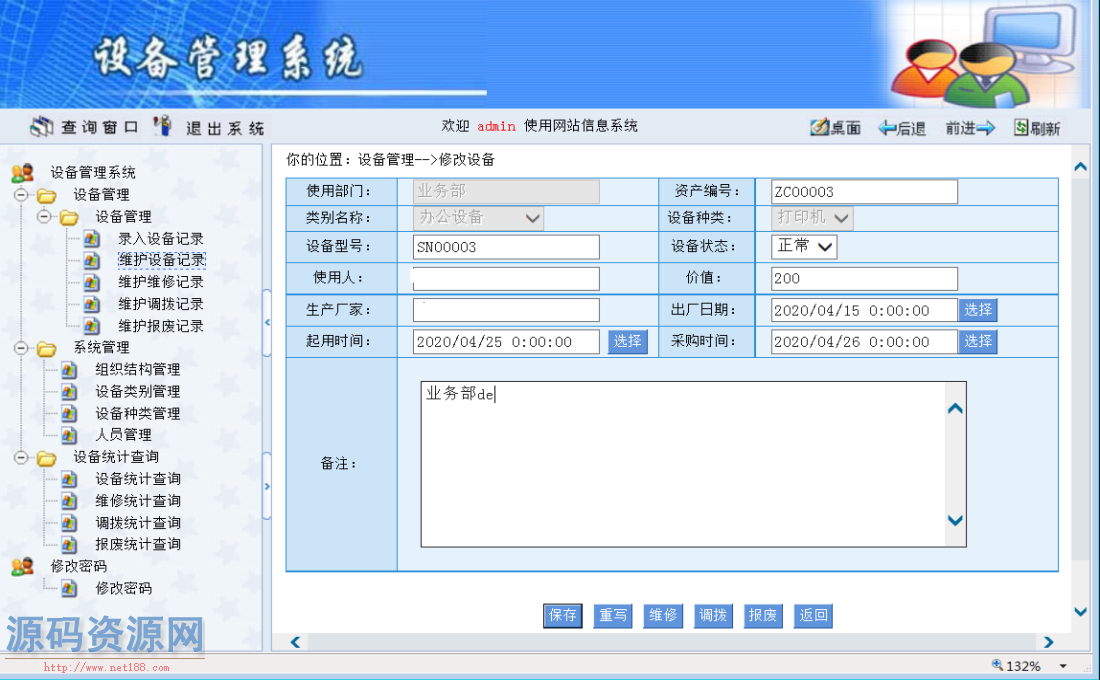Viewport: 1100px width, 680px height.
Task: Click main page vertical scroll down arrow
Action: pyautogui.click(x=1081, y=612)
